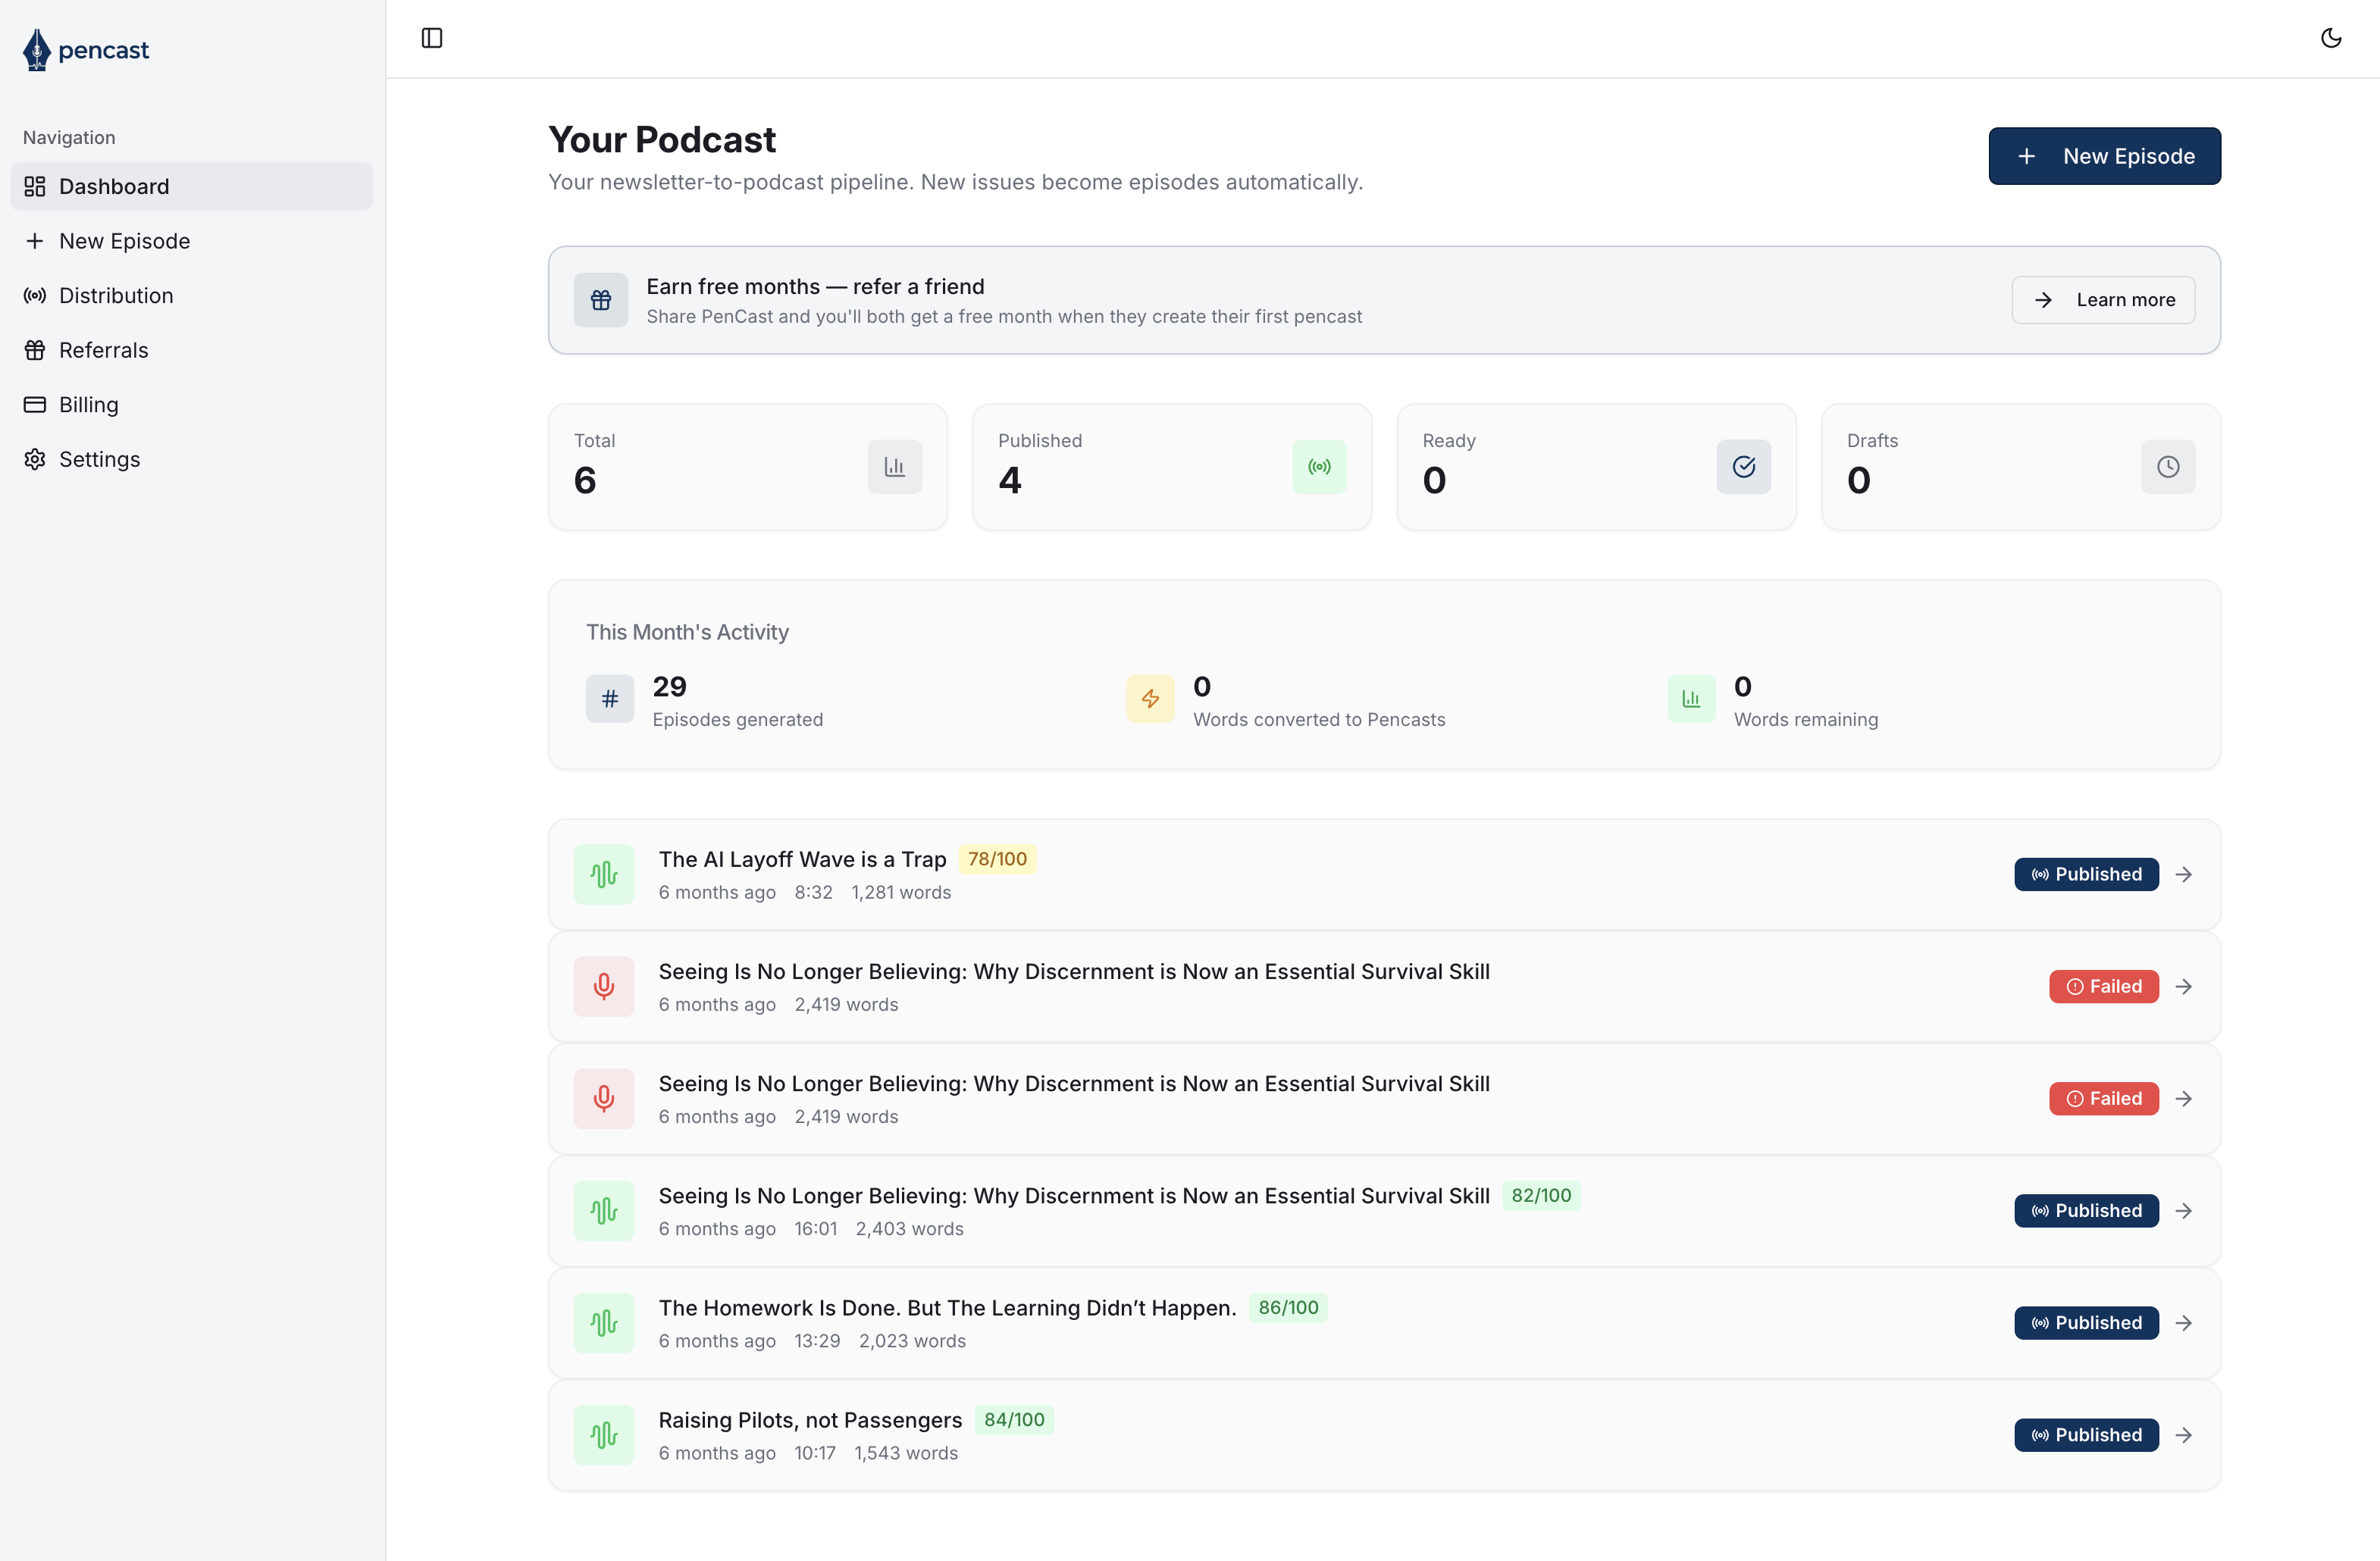The height and width of the screenshot is (1561, 2380).
Task: Click the bar chart icon in Total card
Action: pos(895,467)
